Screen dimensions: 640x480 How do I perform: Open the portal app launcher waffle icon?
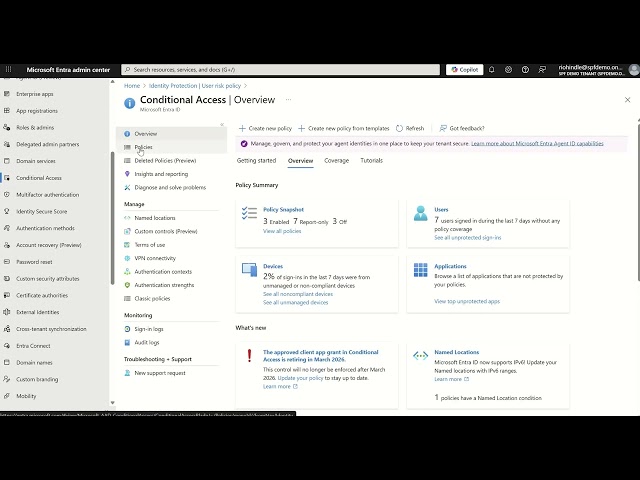(x=8, y=69)
